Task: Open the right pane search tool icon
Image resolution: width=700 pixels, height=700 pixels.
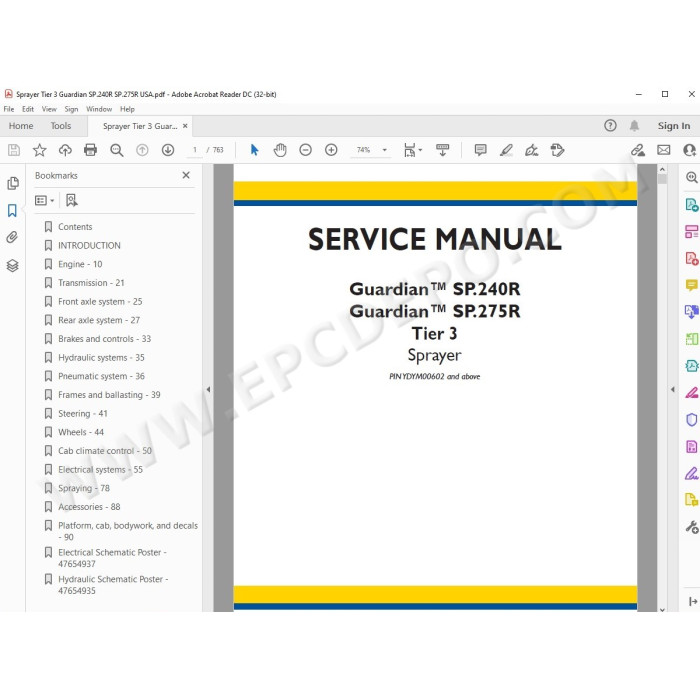Action: 692,177
